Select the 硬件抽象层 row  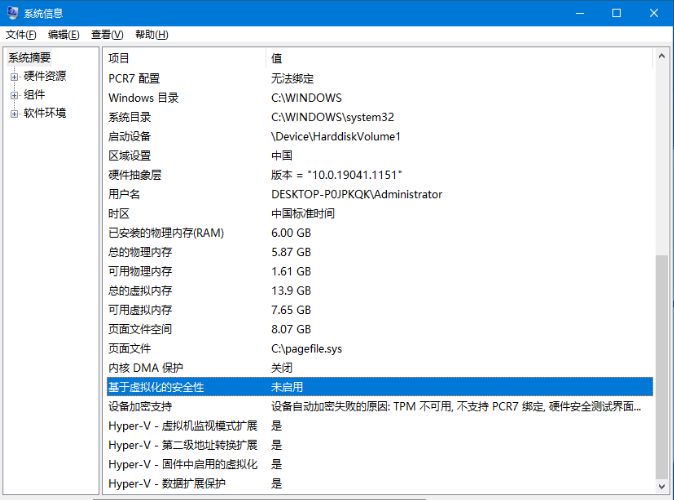pos(380,175)
